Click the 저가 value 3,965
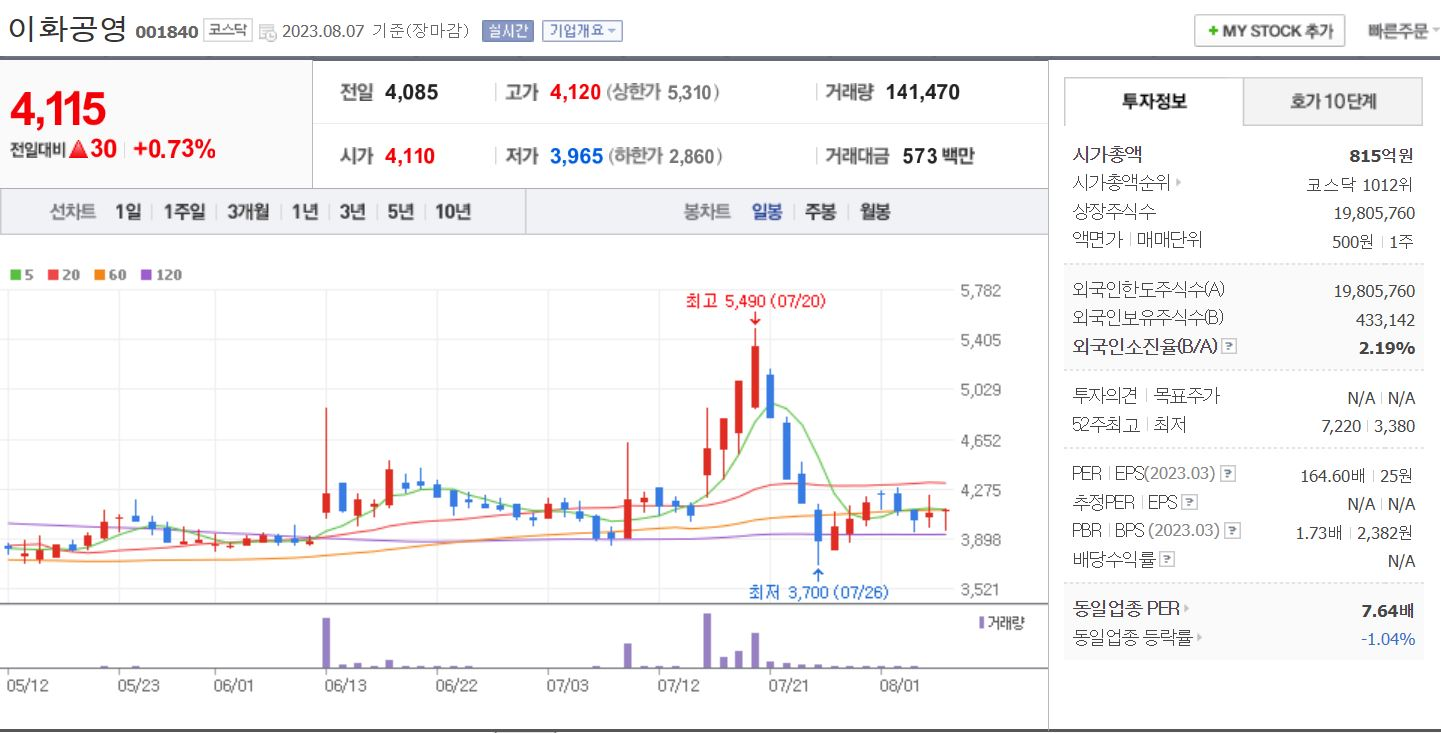The width and height of the screenshot is (1441, 733). [576, 156]
